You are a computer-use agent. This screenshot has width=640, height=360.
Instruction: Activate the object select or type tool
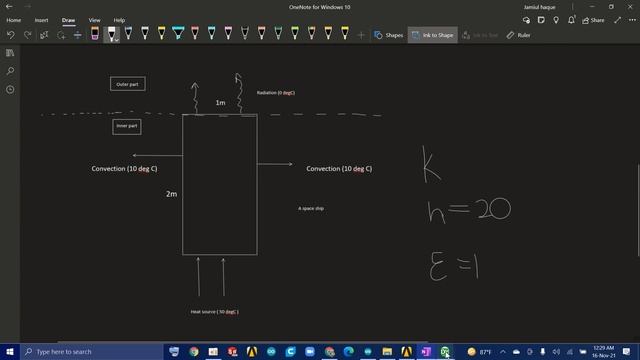(x=44, y=35)
